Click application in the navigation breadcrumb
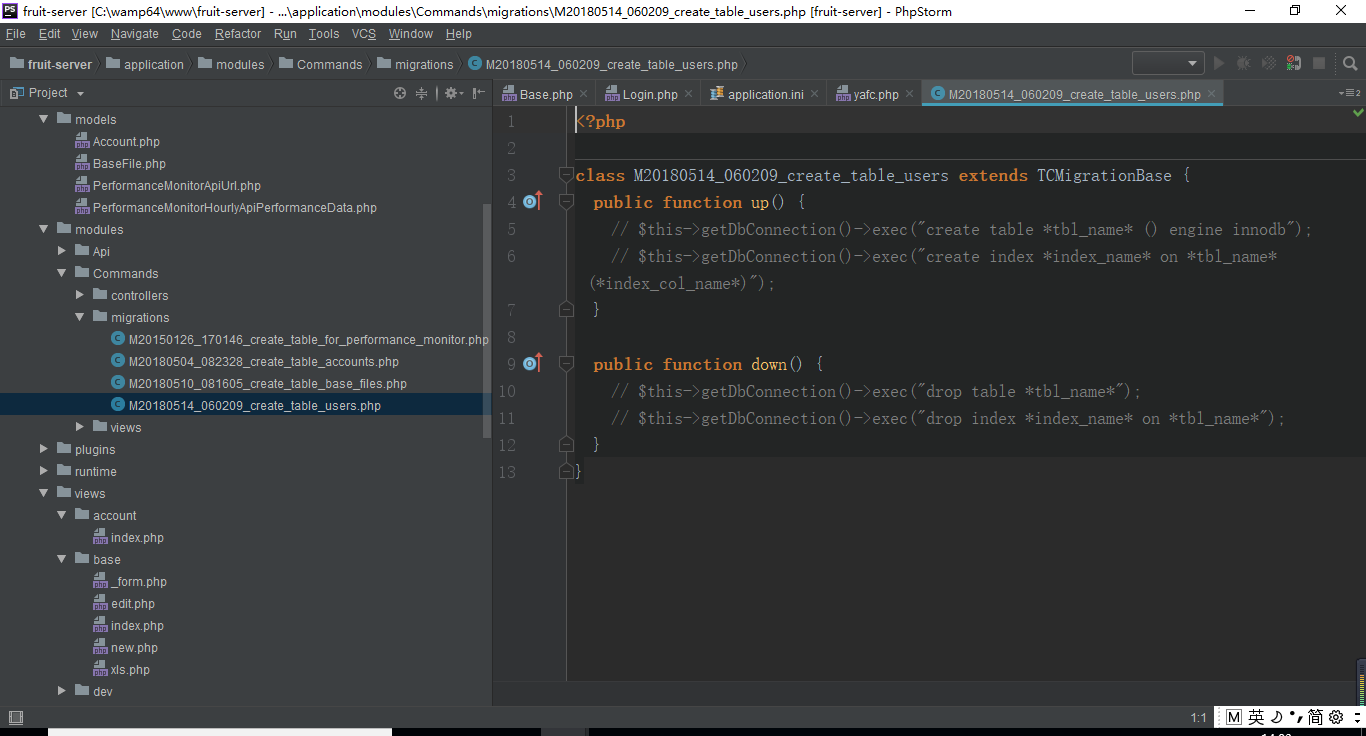1366x736 pixels. tap(144, 64)
